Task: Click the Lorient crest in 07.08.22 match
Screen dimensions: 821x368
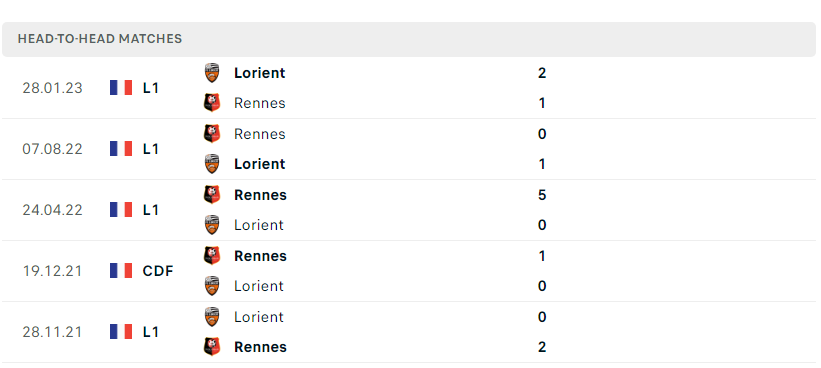Action: click(212, 164)
